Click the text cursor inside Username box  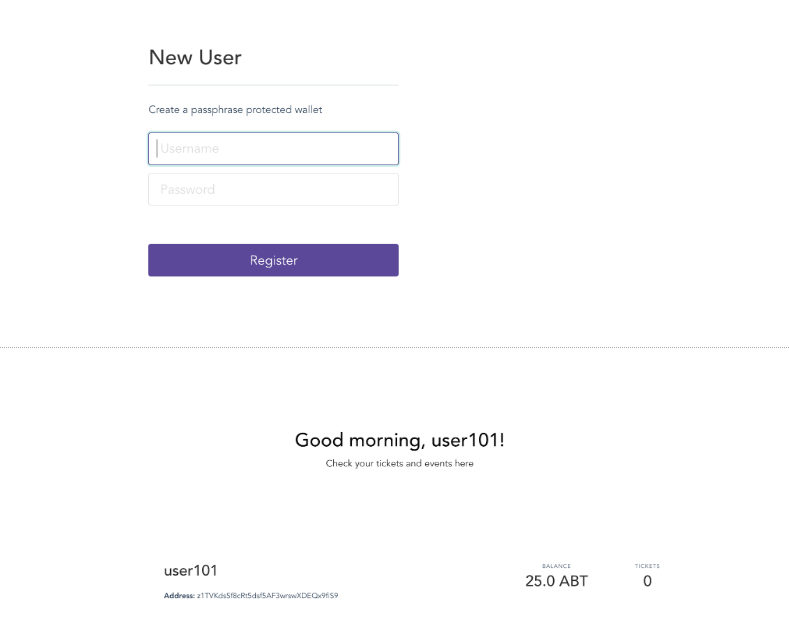(156, 149)
